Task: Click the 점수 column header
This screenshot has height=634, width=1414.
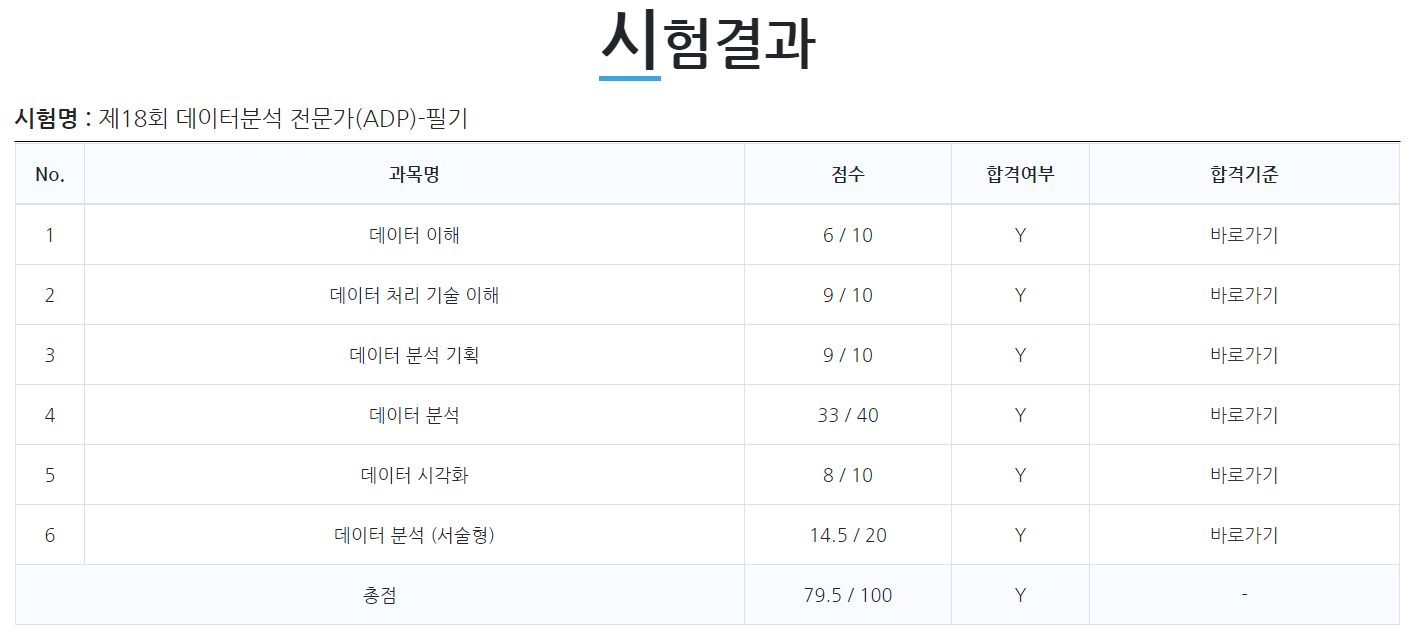Action: (x=847, y=174)
